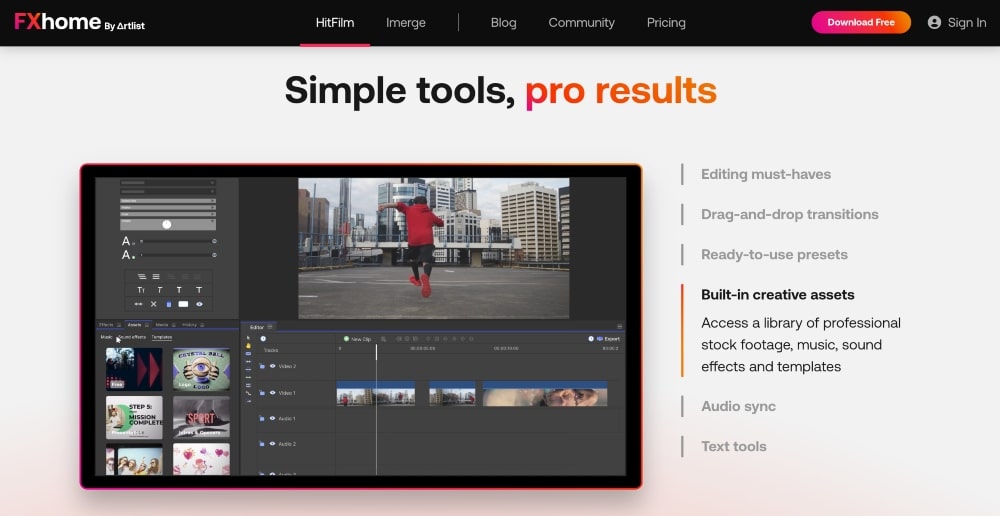Click the Sign In link
This screenshot has height=516, width=1000.
point(967,23)
